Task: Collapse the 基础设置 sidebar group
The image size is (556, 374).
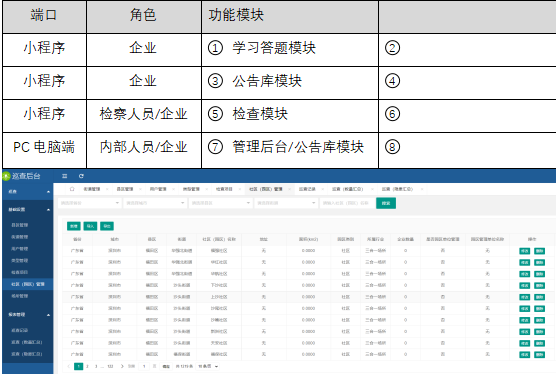Action: pyautogui.click(x=48, y=210)
